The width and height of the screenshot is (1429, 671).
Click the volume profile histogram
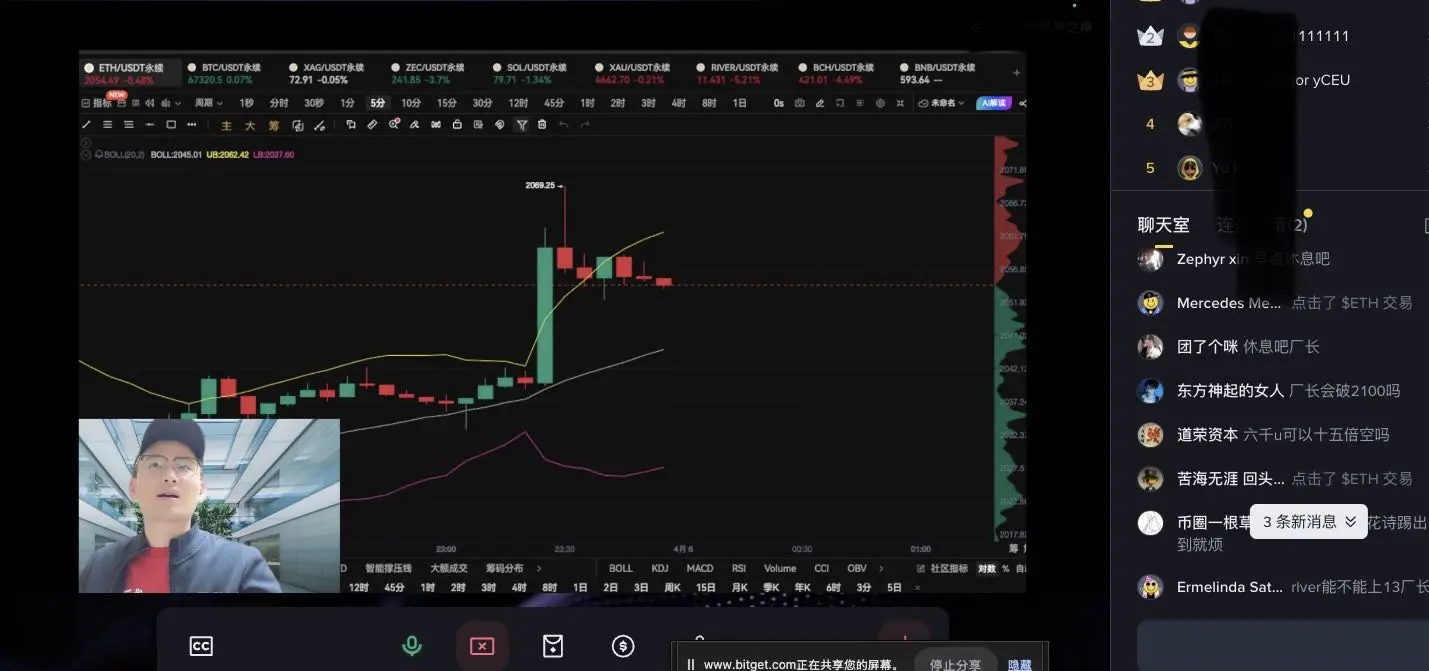pyautogui.click(x=1010, y=340)
